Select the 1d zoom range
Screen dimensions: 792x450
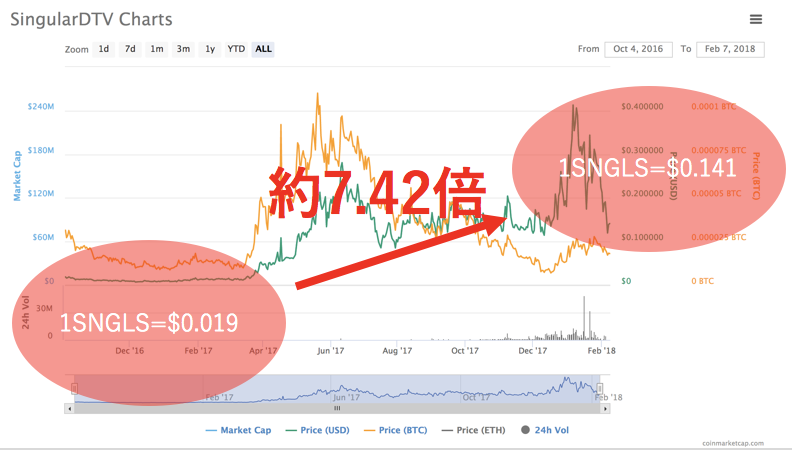(x=104, y=49)
